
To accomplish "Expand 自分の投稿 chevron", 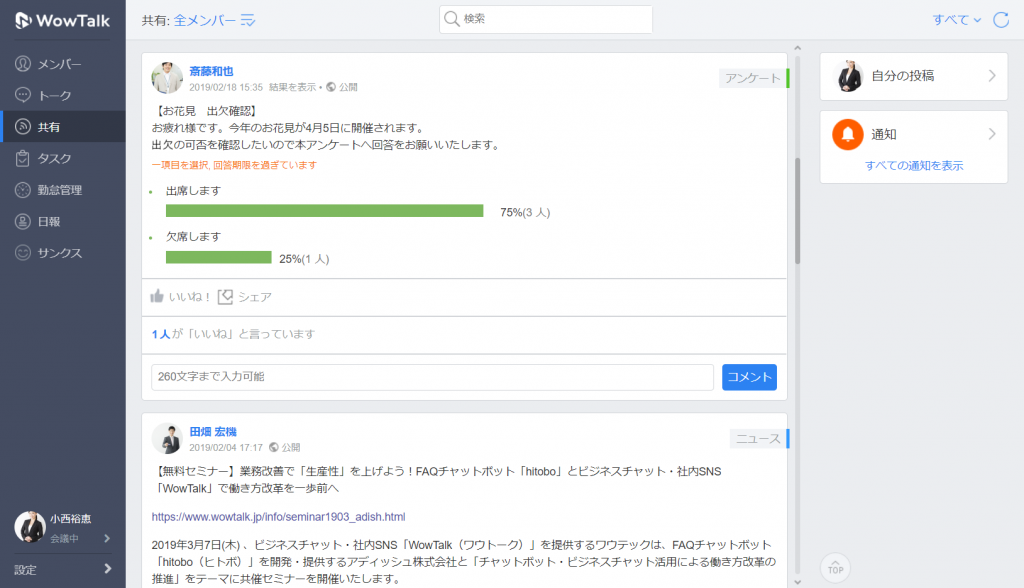I will [992, 76].
